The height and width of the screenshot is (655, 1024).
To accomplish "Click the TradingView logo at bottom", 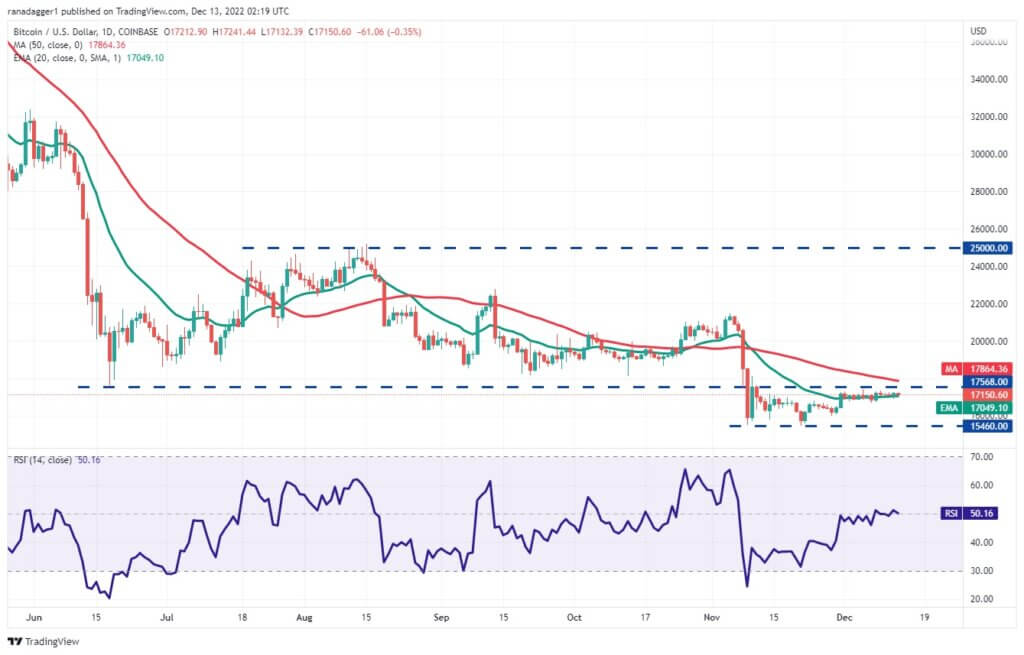I will 43,641.
